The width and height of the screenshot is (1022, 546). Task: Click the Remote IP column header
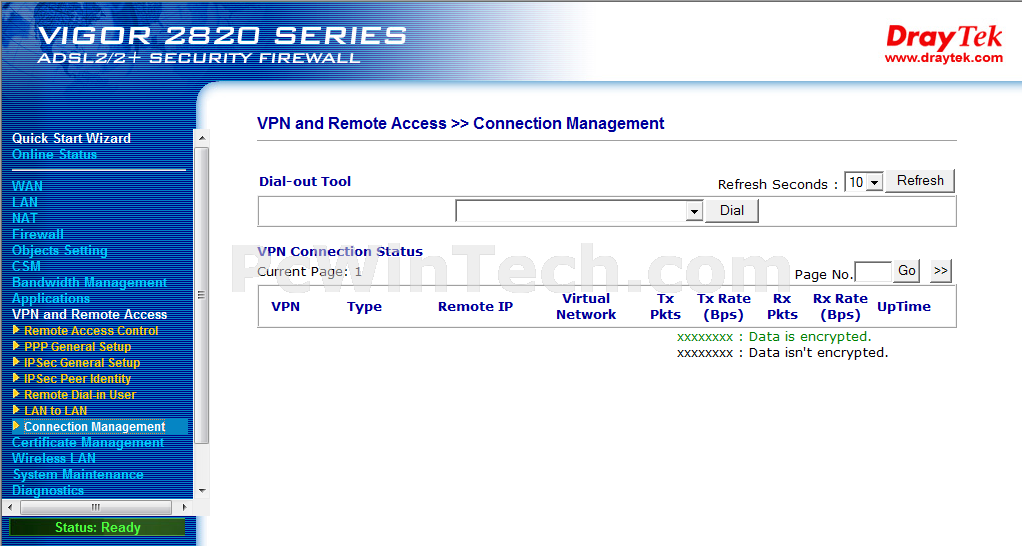point(475,307)
